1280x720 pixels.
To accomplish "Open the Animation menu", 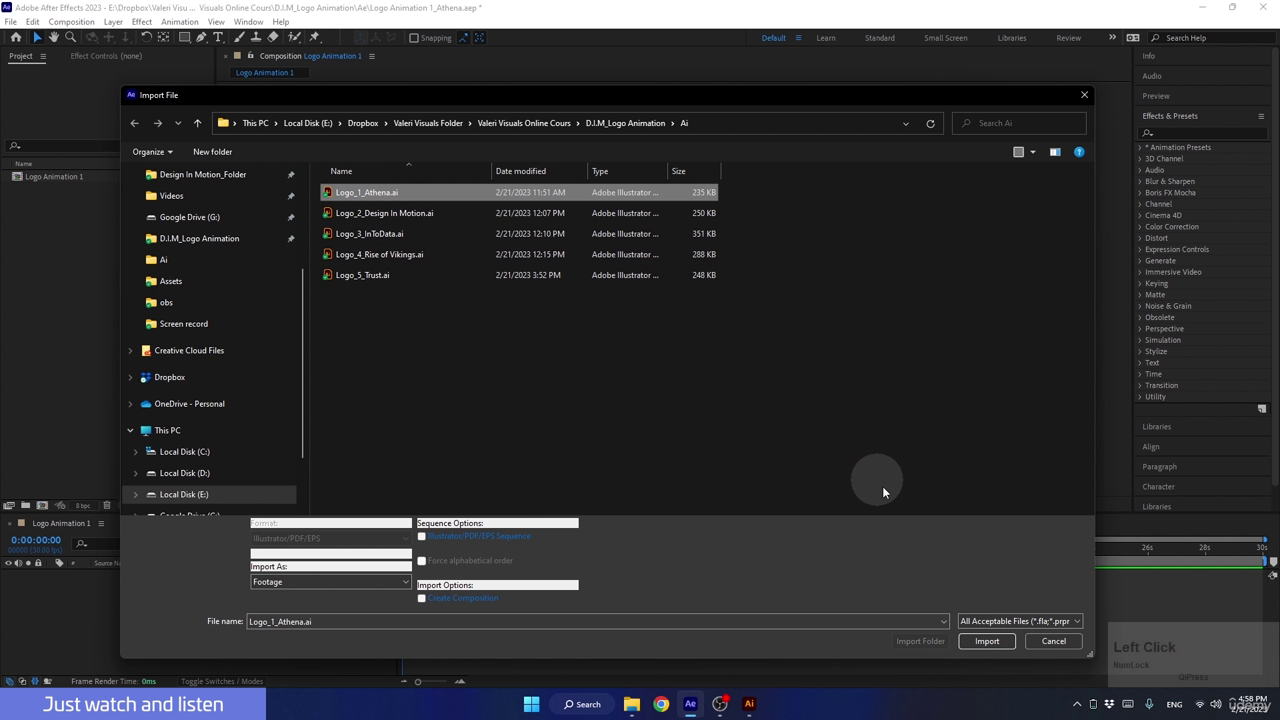I will pyautogui.click(x=180, y=21).
